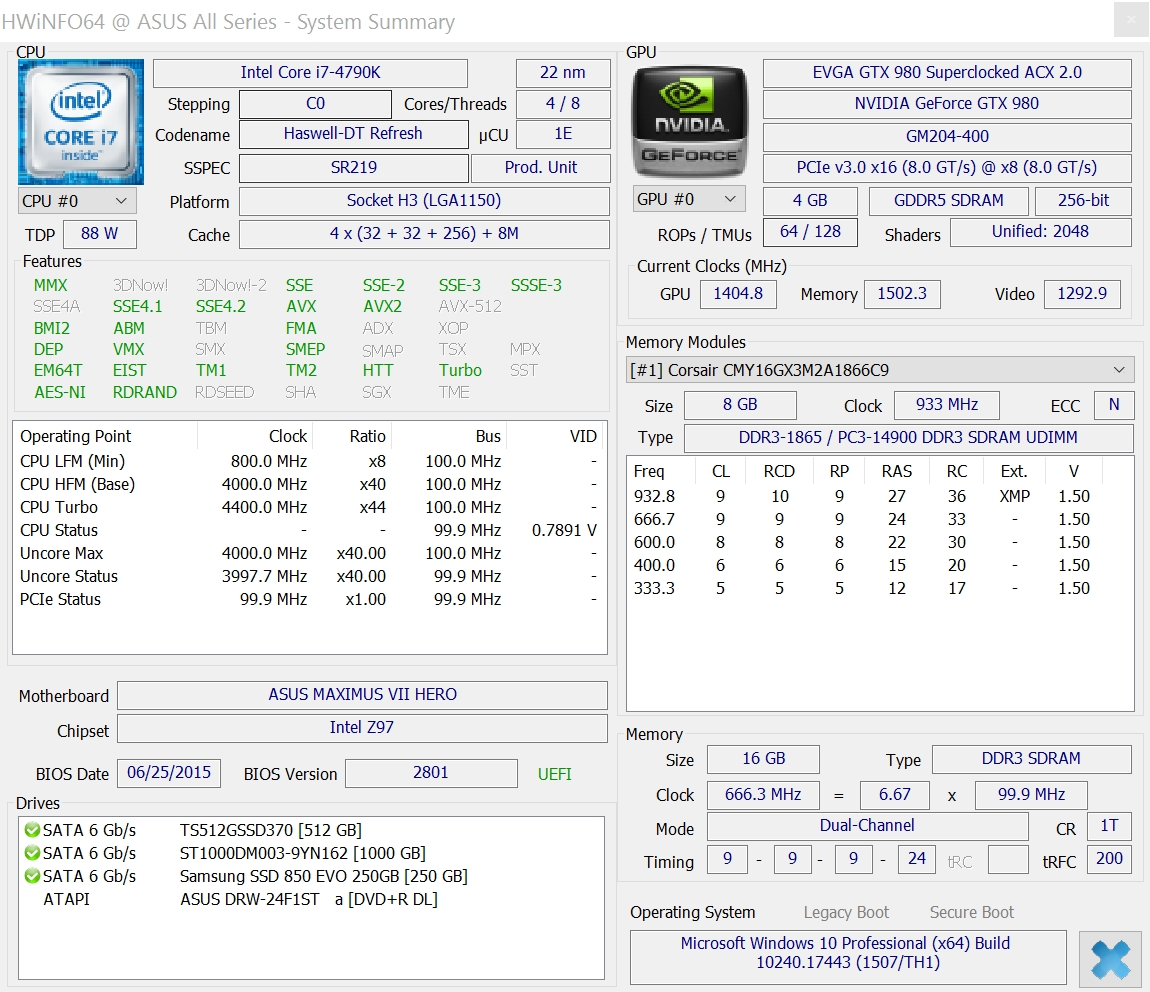Image resolution: width=1150 pixels, height=992 pixels.
Task: Click the AVX2 feature flag
Action: 382,306
